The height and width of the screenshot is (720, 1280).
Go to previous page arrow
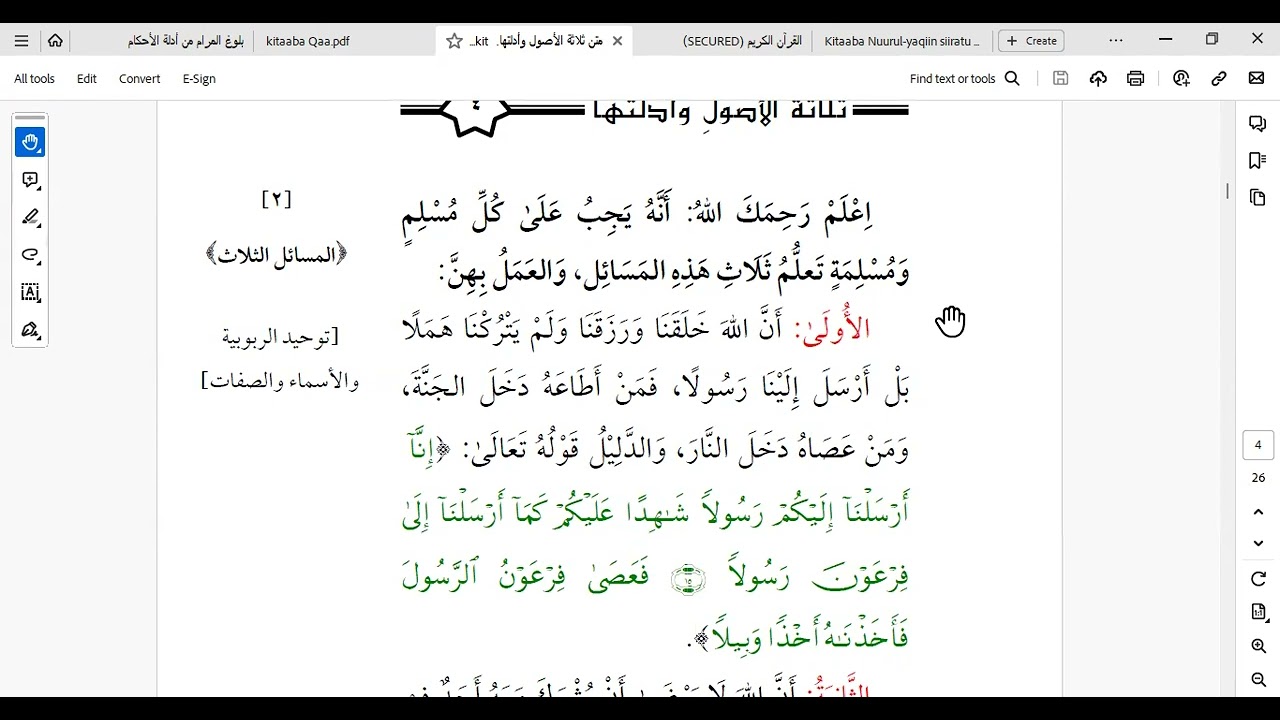pyautogui.click(x=1258, y=512)
